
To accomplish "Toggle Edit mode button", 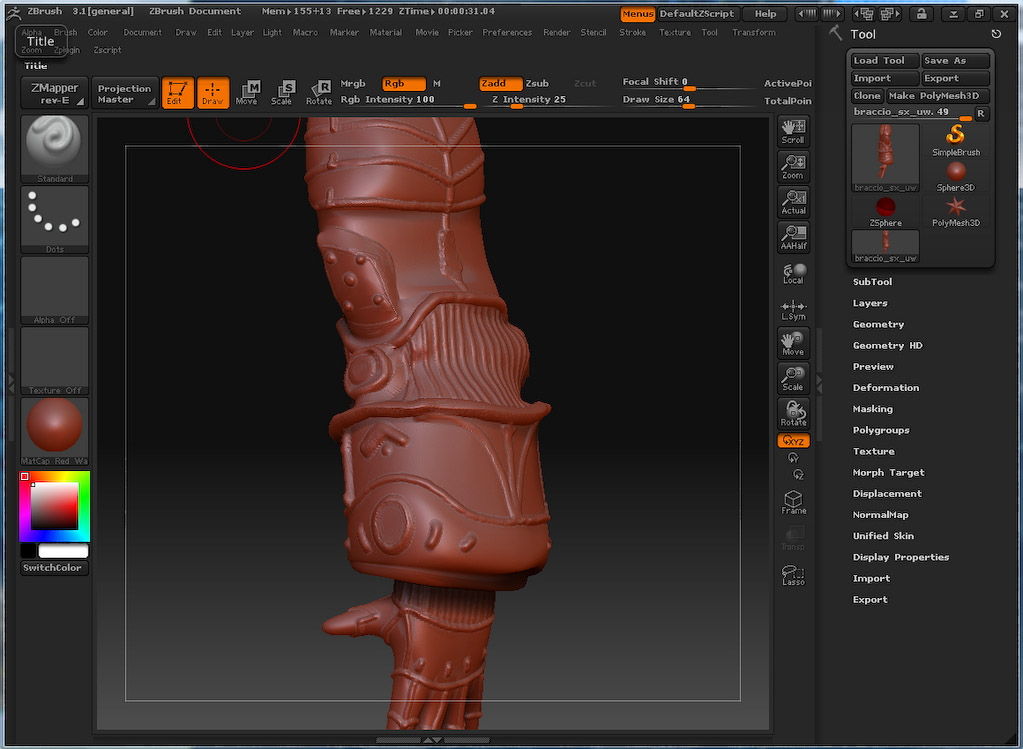I will pos(177,93).
